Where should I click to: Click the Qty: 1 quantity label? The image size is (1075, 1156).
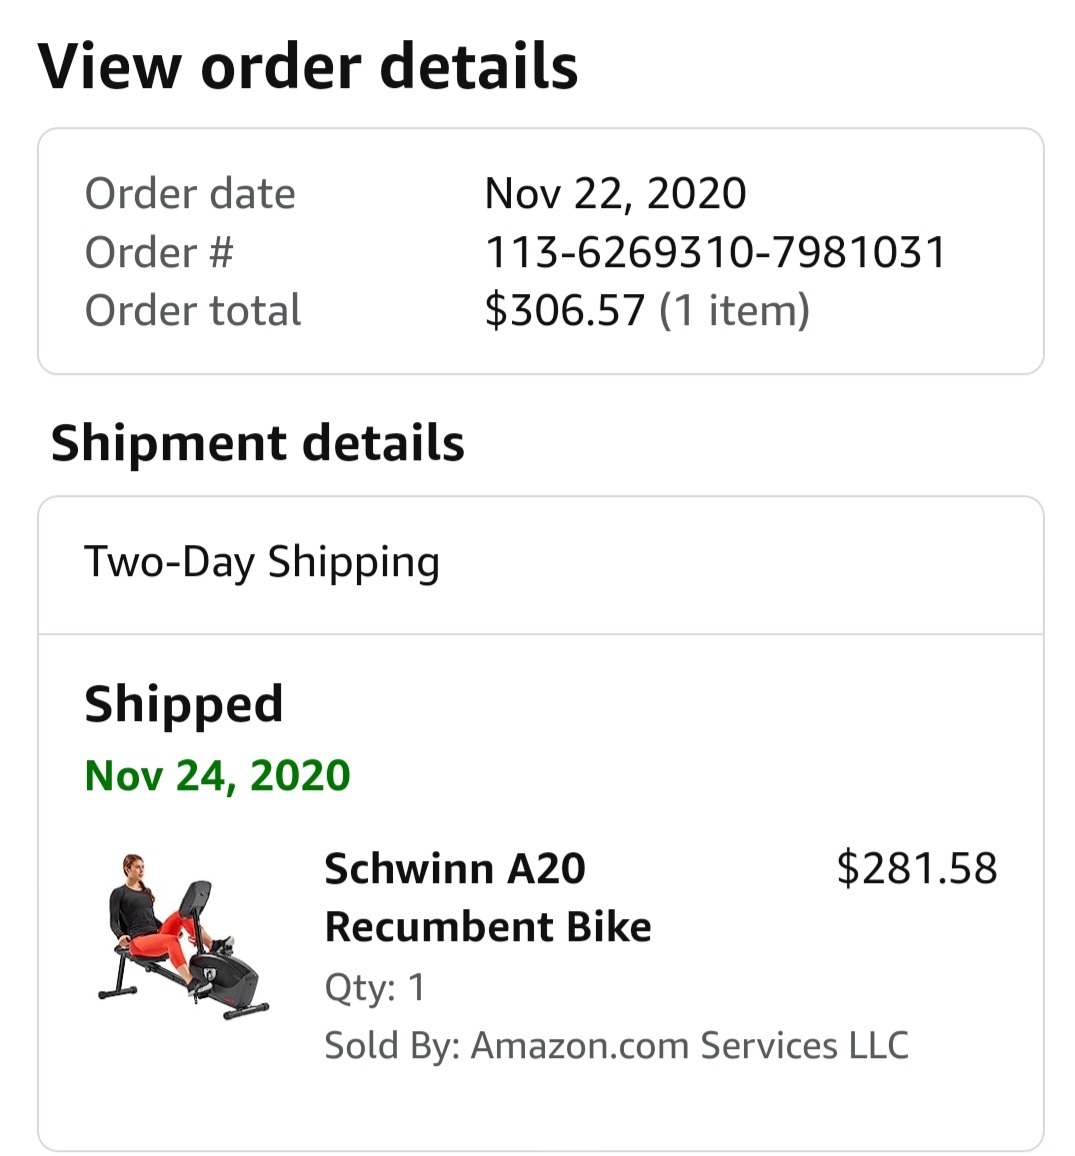point(375,987)
